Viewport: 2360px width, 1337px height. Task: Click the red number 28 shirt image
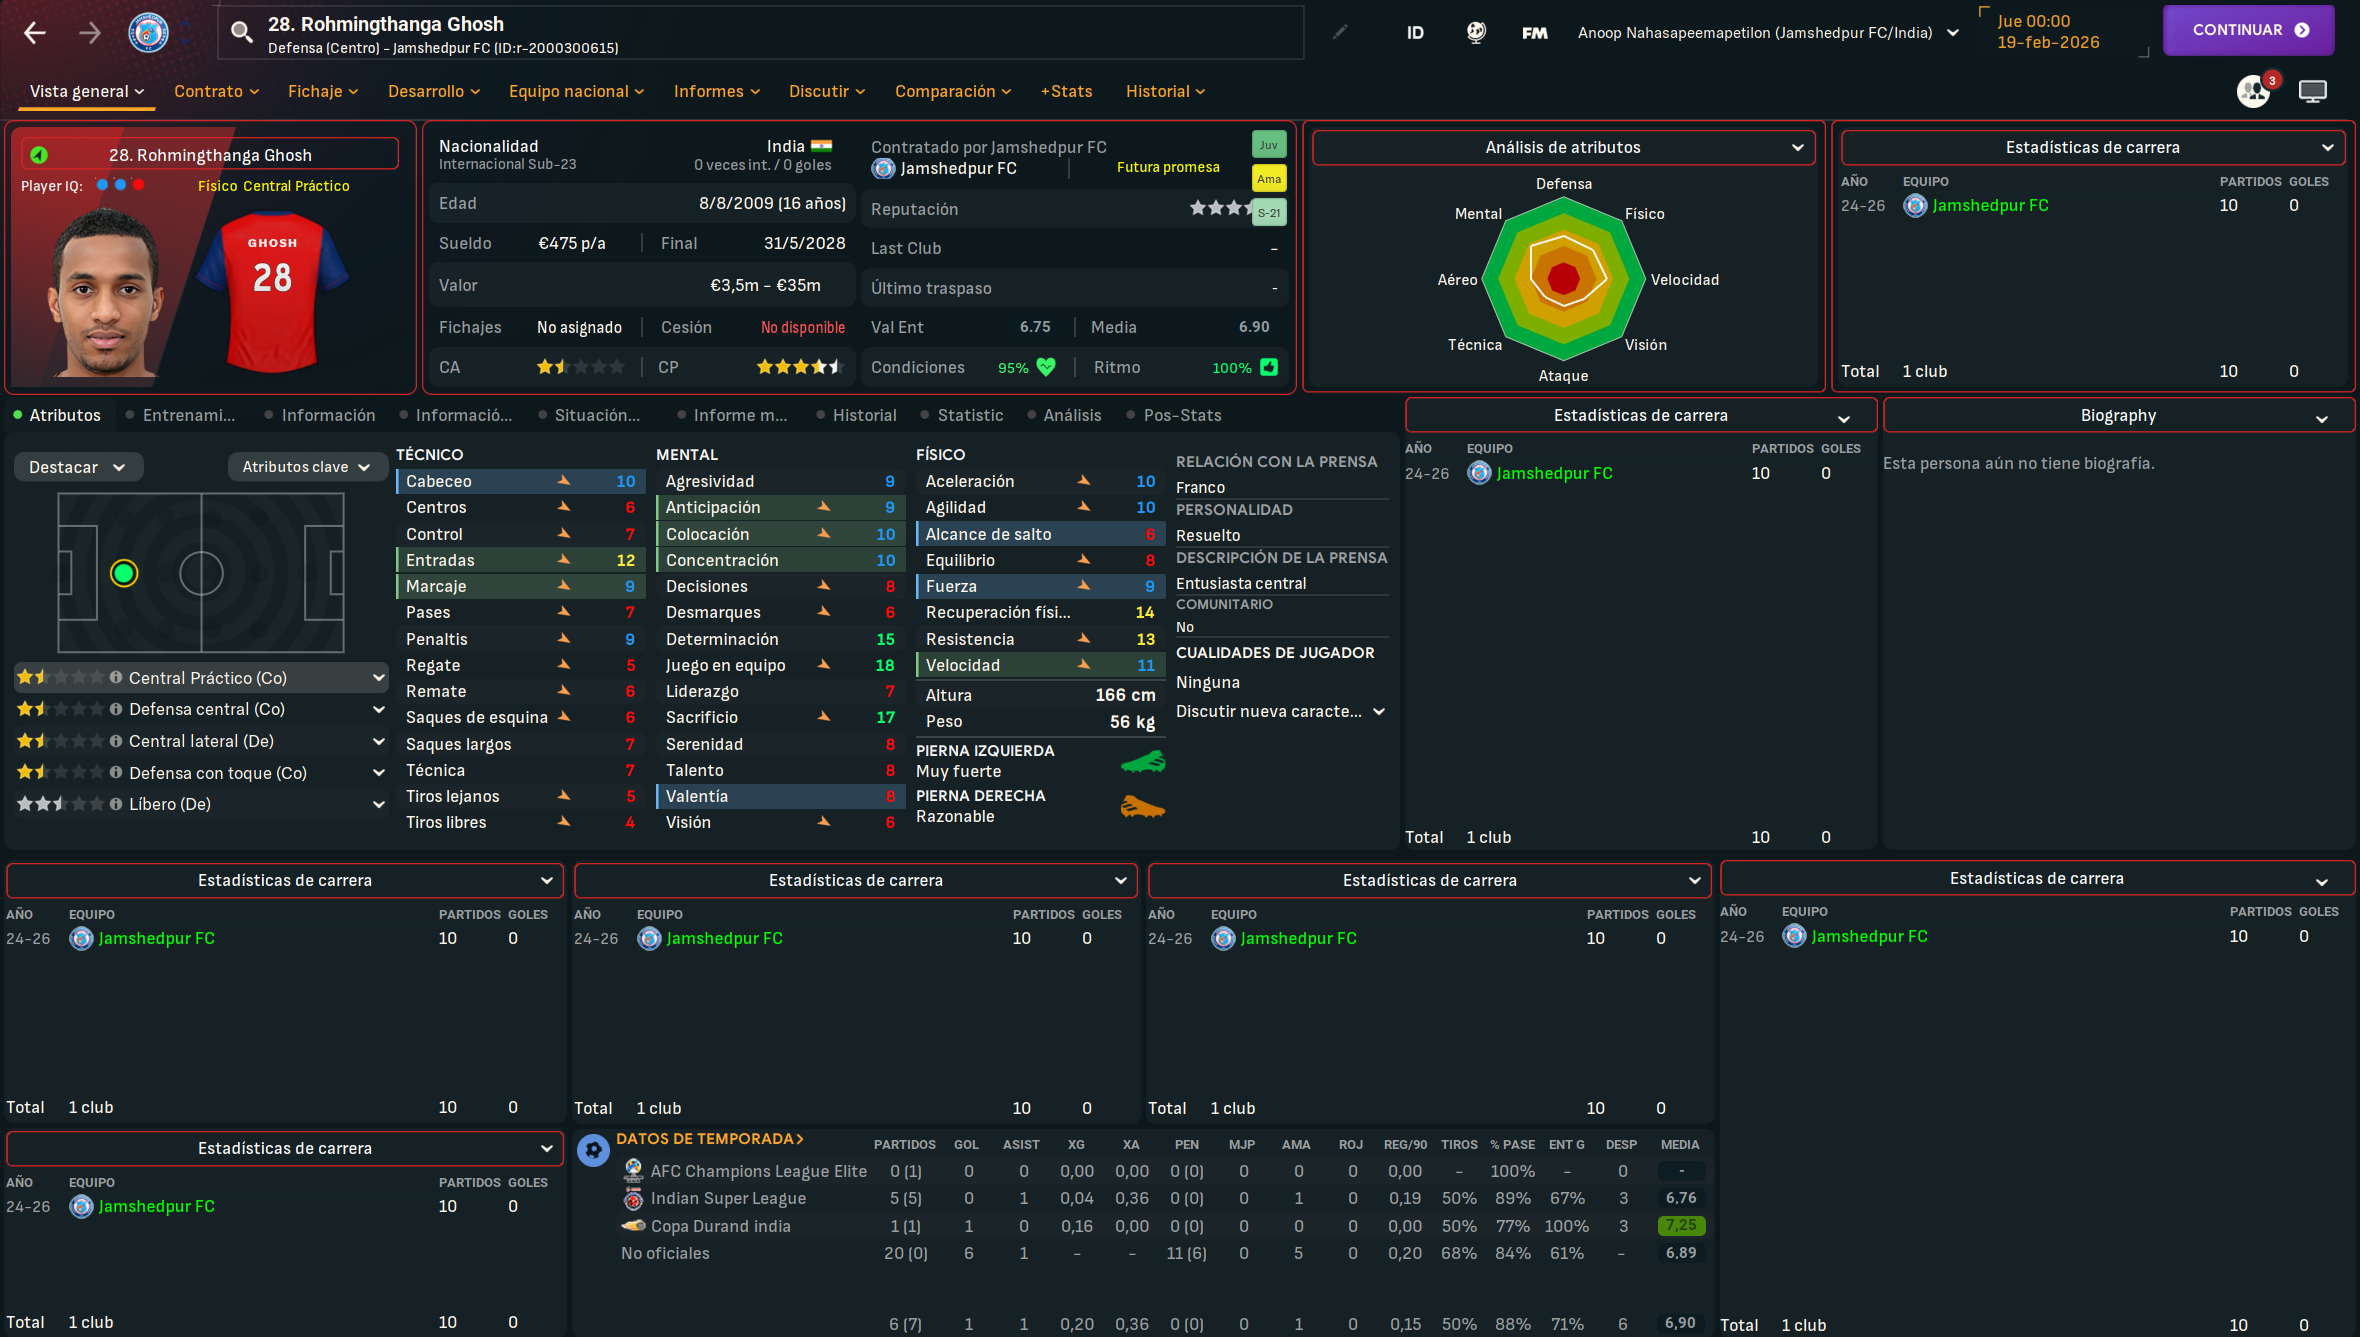(x=272, y=291)
